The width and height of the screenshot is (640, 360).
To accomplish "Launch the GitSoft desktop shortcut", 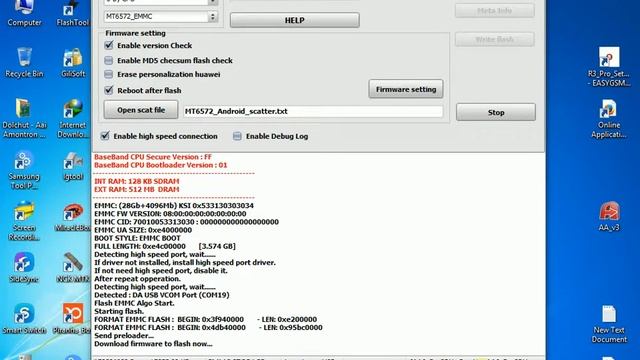I will click(x=73, y=62).
